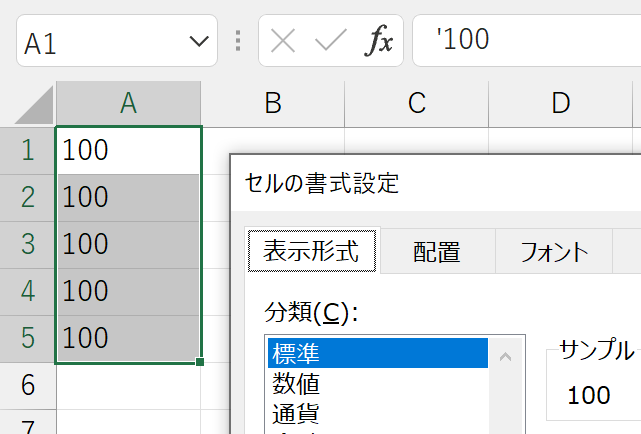Switch to the 配置 tab
Screen dimensions: 641x434
click(437, 252)
